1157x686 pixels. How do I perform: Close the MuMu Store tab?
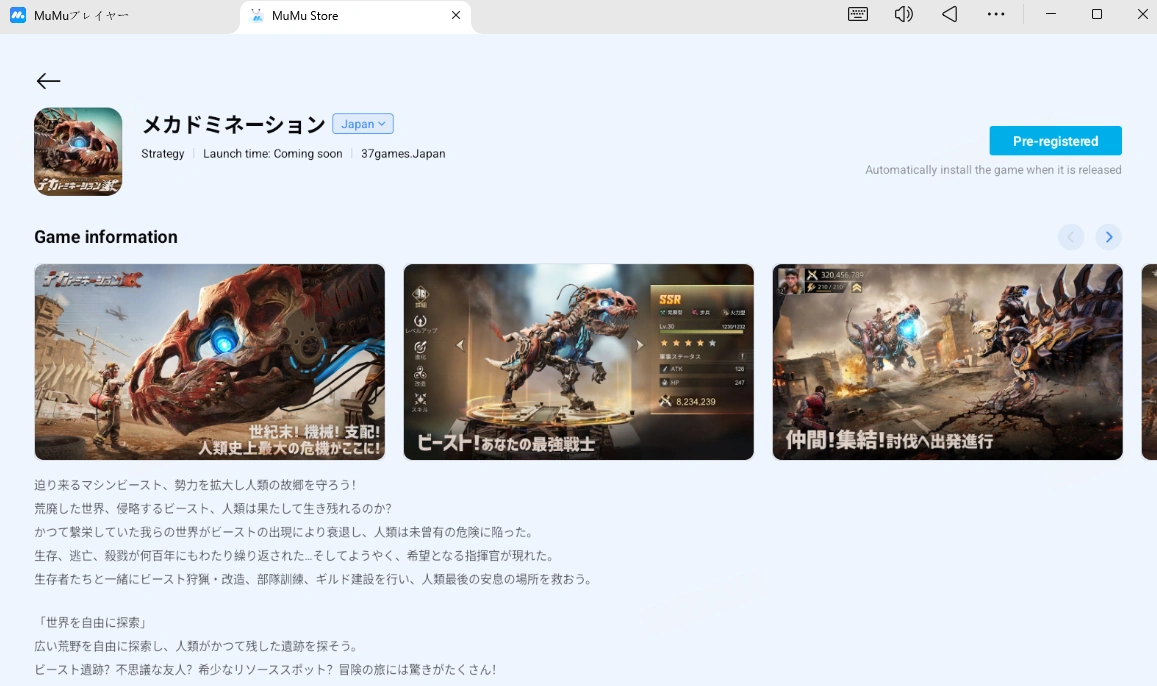[456, 15]
